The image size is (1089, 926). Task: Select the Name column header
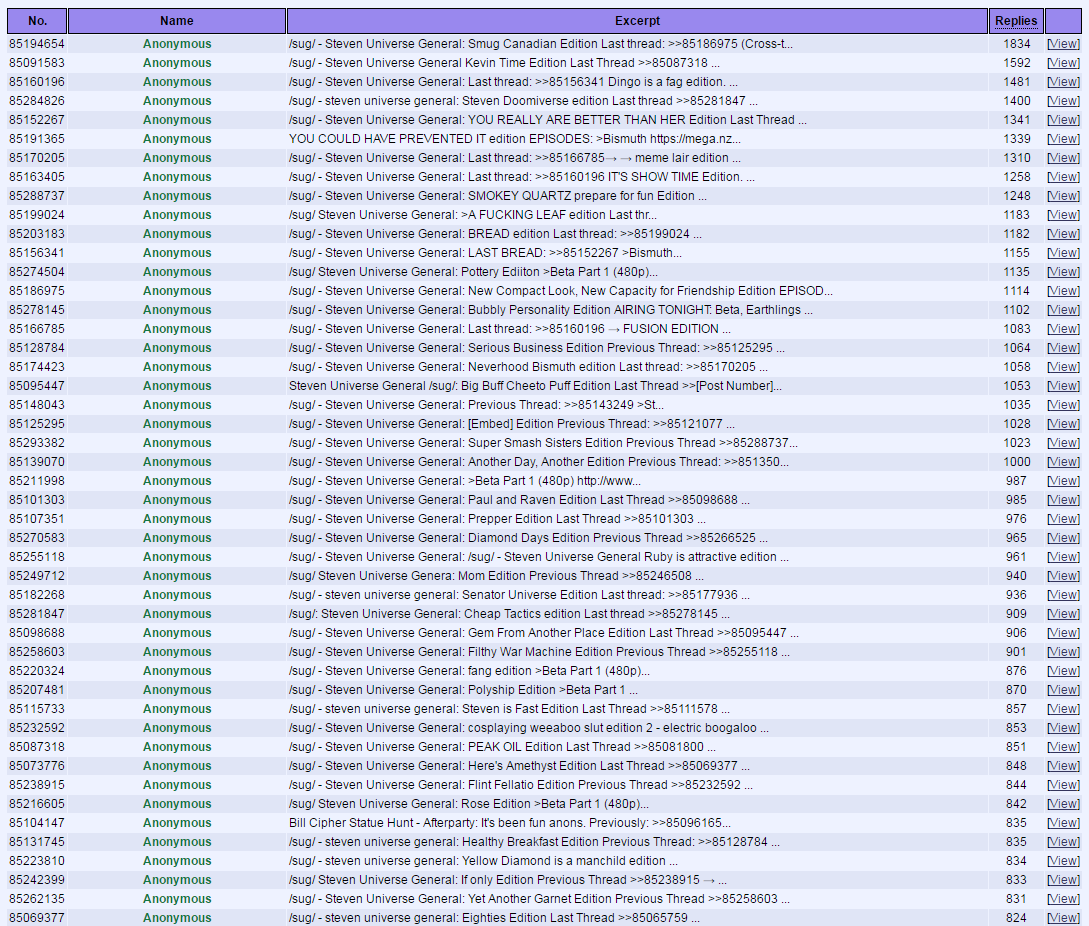176,21
